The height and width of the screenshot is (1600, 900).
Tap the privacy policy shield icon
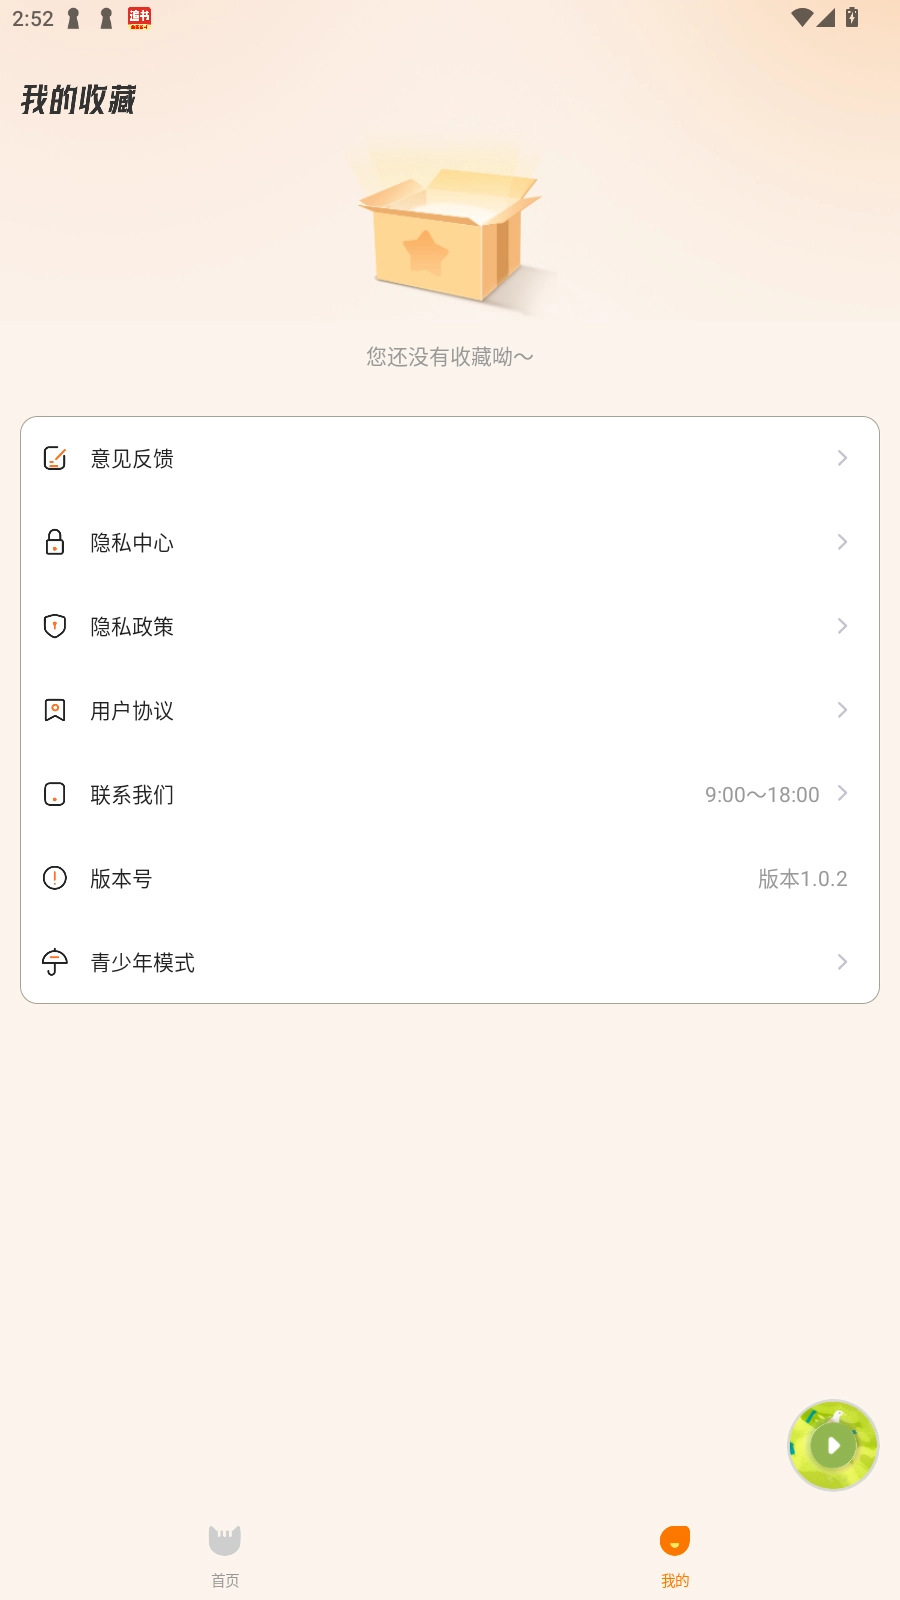[55, 626]
